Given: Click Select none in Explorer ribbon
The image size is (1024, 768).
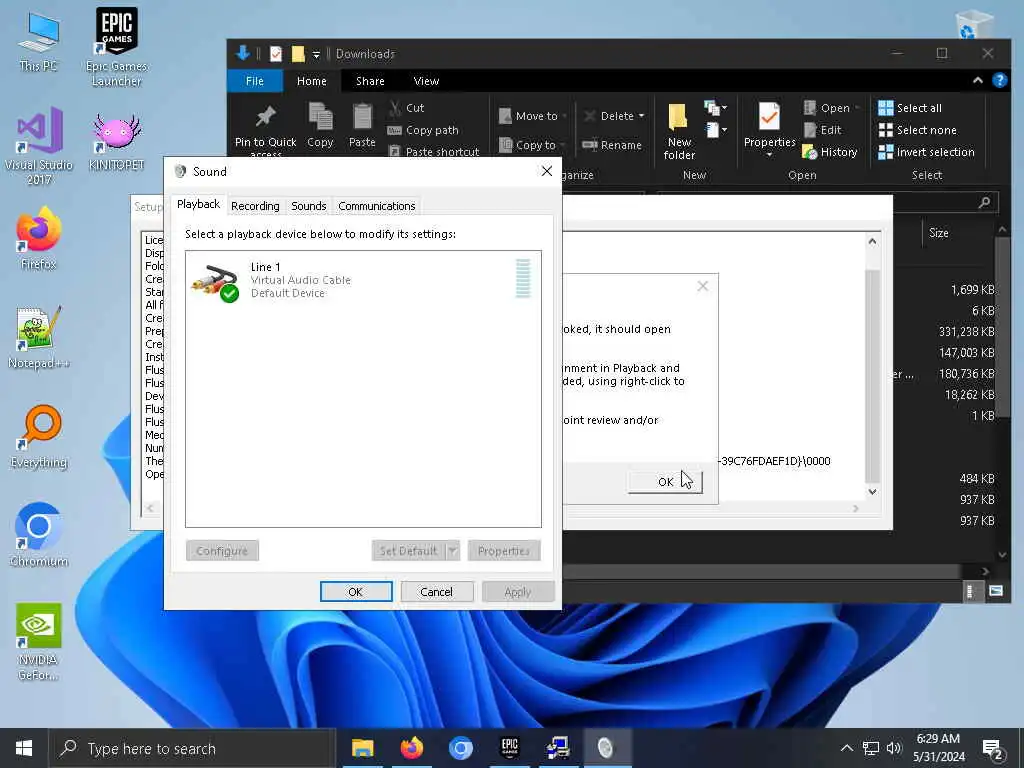Looking at the screenshot, I should coord(917,130).
